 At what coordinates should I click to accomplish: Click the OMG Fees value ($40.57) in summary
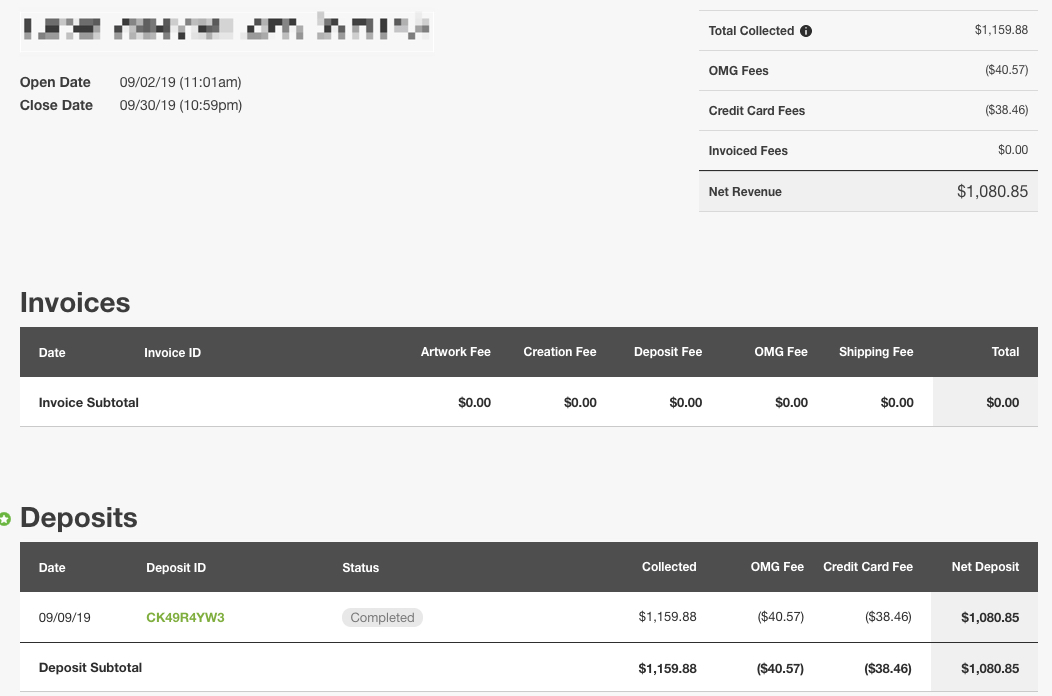[x=1006, y=70]
